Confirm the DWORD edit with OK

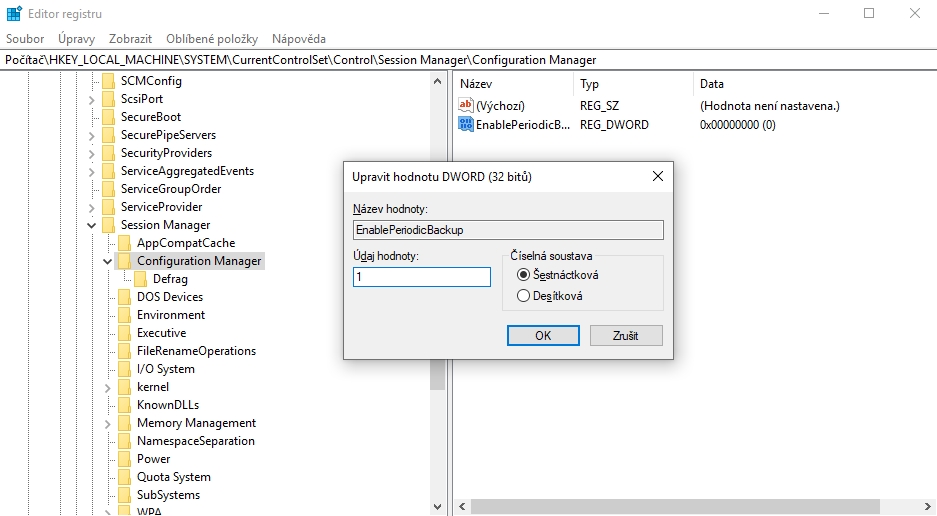(x=543, y=335)
